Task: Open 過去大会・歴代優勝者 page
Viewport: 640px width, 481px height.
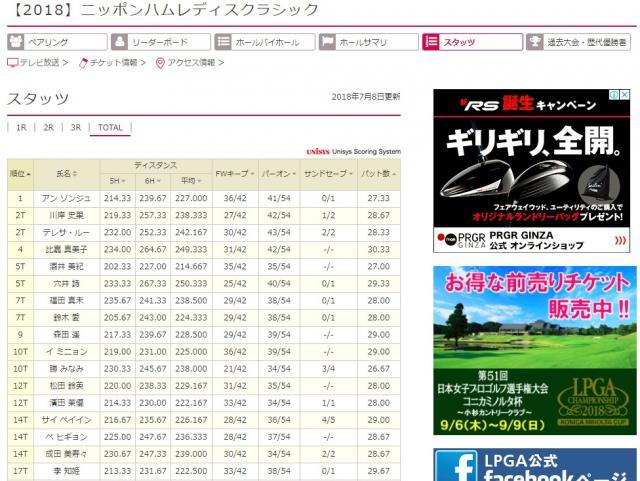Action: click(578, 42)
